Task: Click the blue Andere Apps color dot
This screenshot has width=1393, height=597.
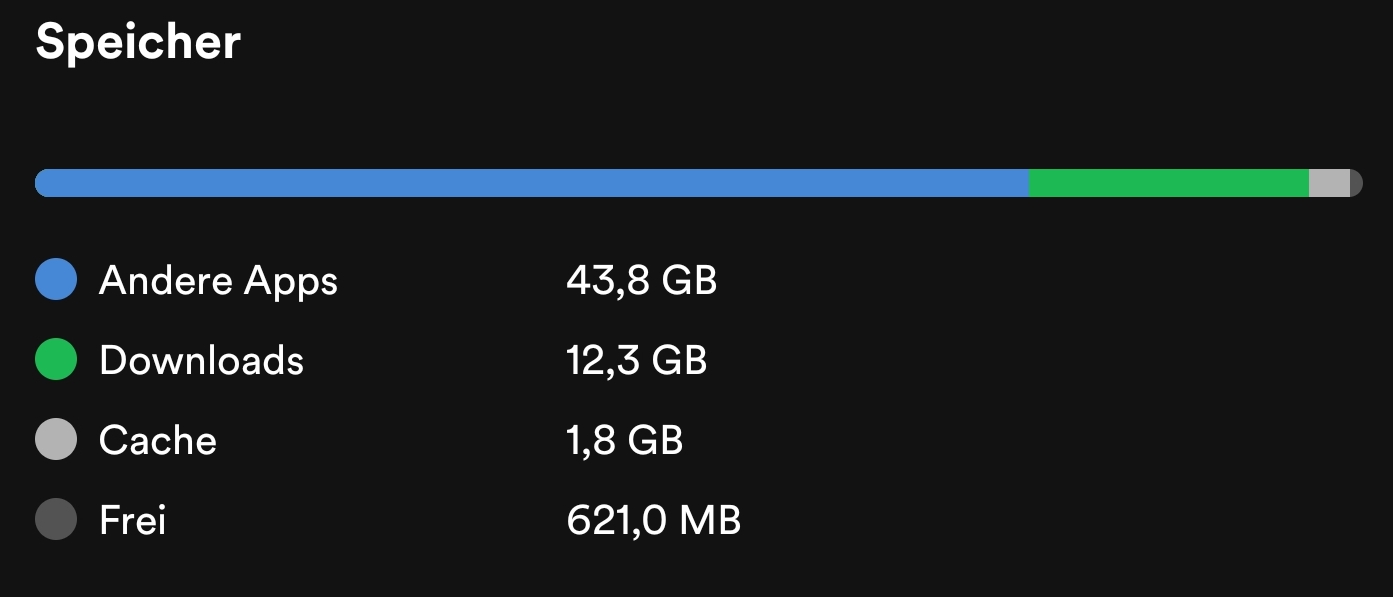Action: tap(56, 280)
